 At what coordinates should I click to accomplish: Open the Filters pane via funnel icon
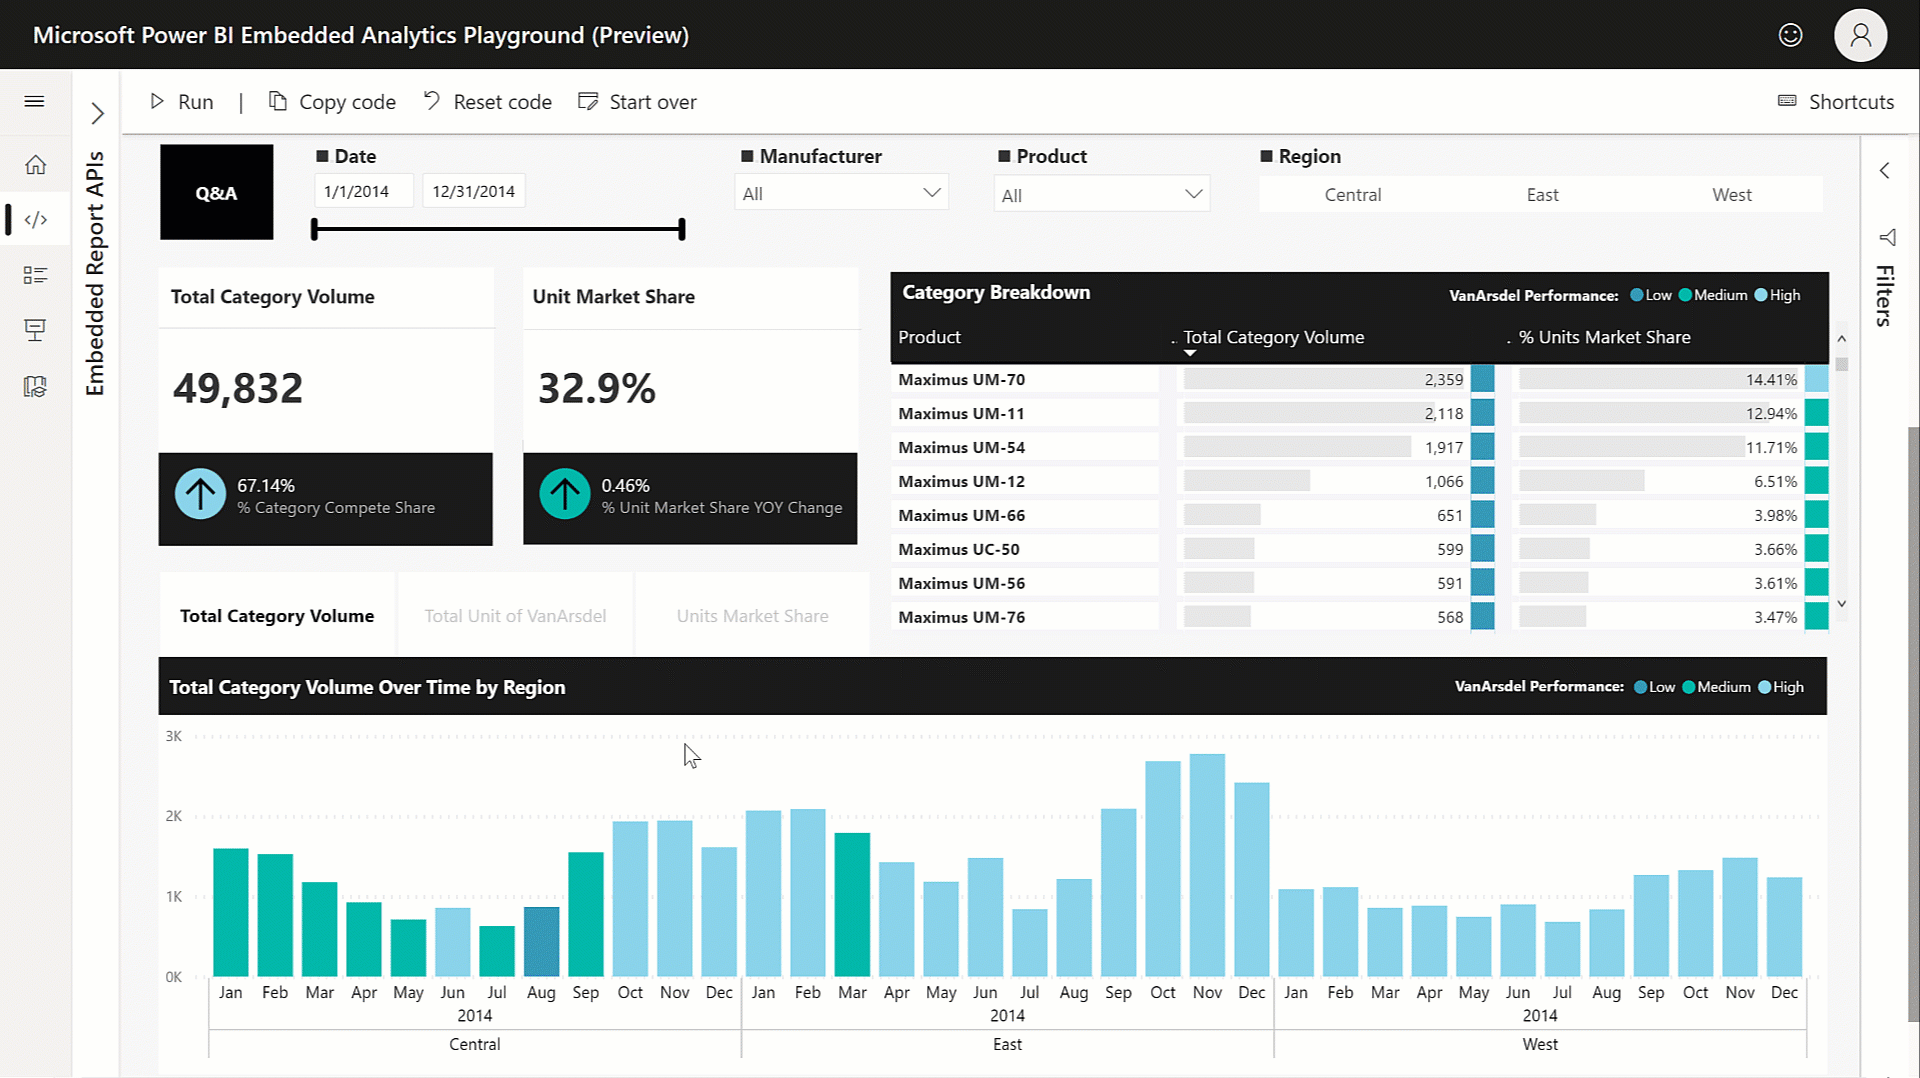click(1886, 237)
